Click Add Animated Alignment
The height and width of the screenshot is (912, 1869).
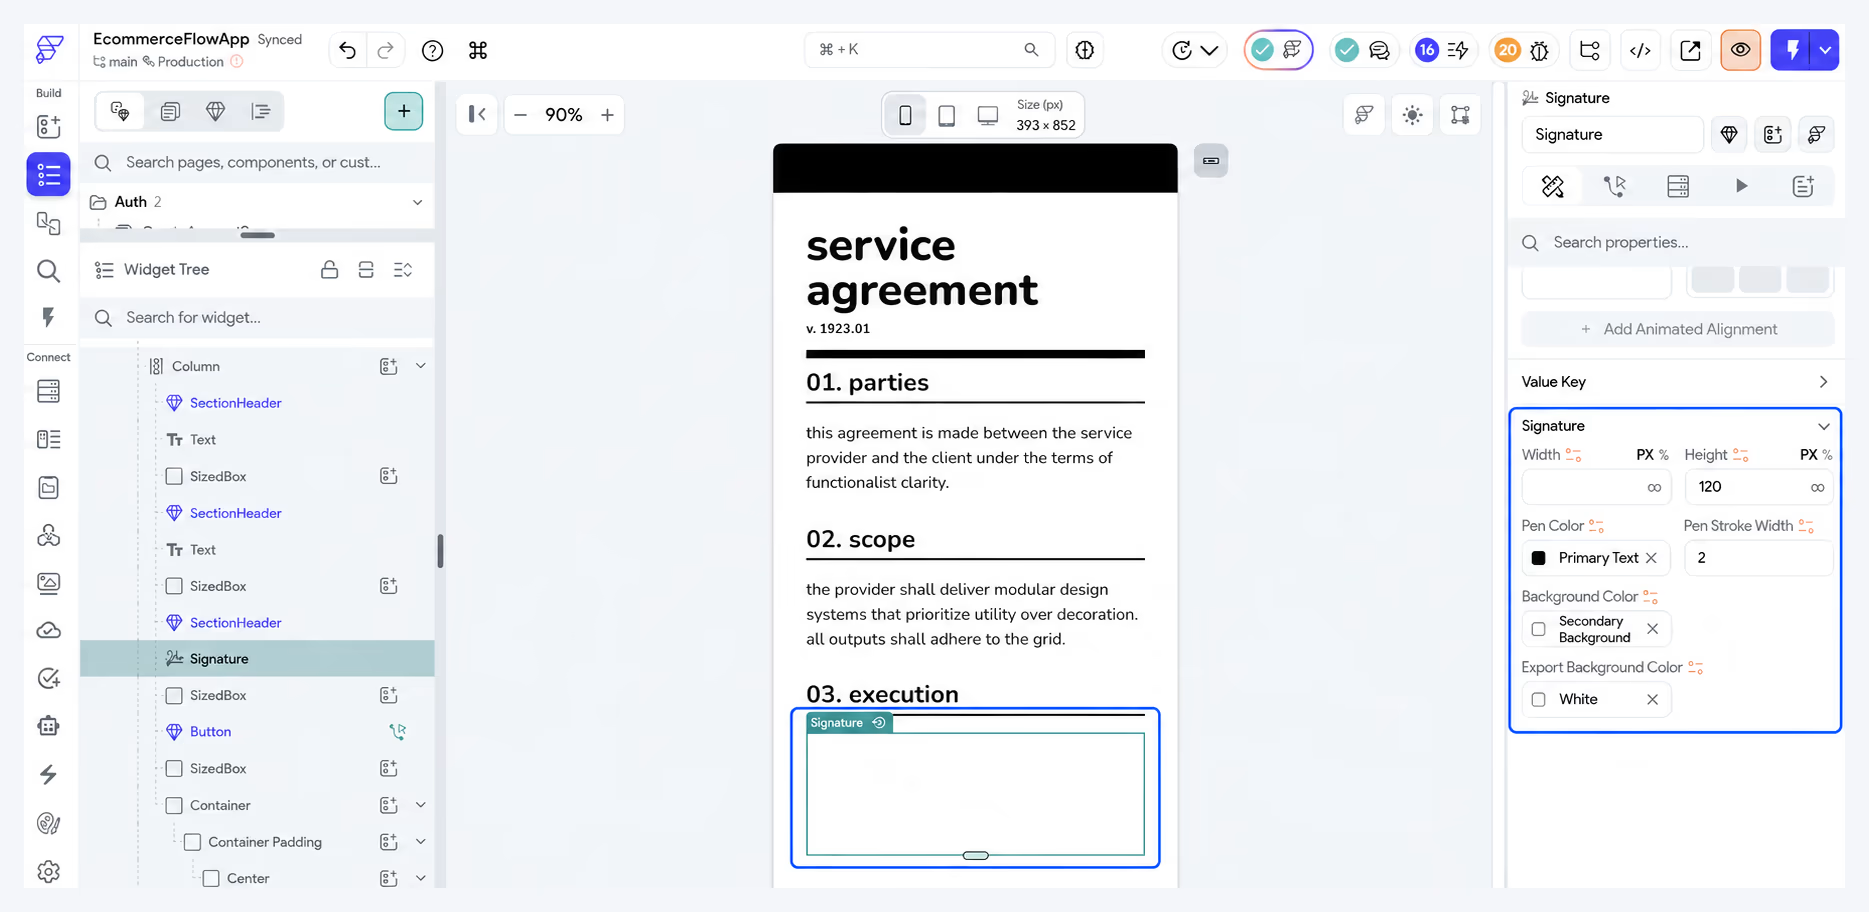tap(1678, 329)
